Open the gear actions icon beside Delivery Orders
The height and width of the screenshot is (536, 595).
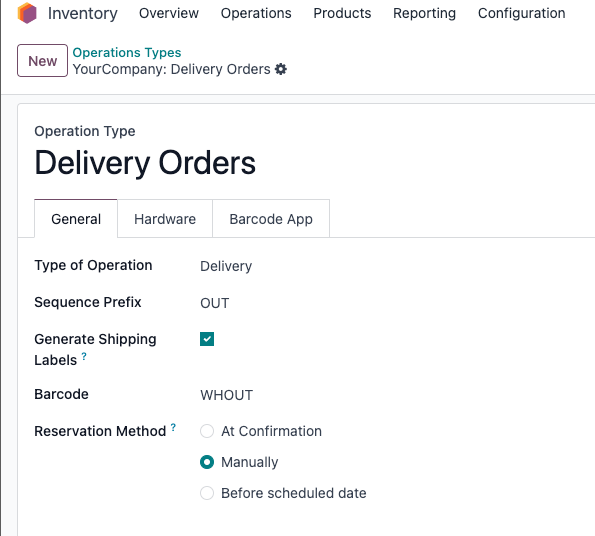[281, 69]
